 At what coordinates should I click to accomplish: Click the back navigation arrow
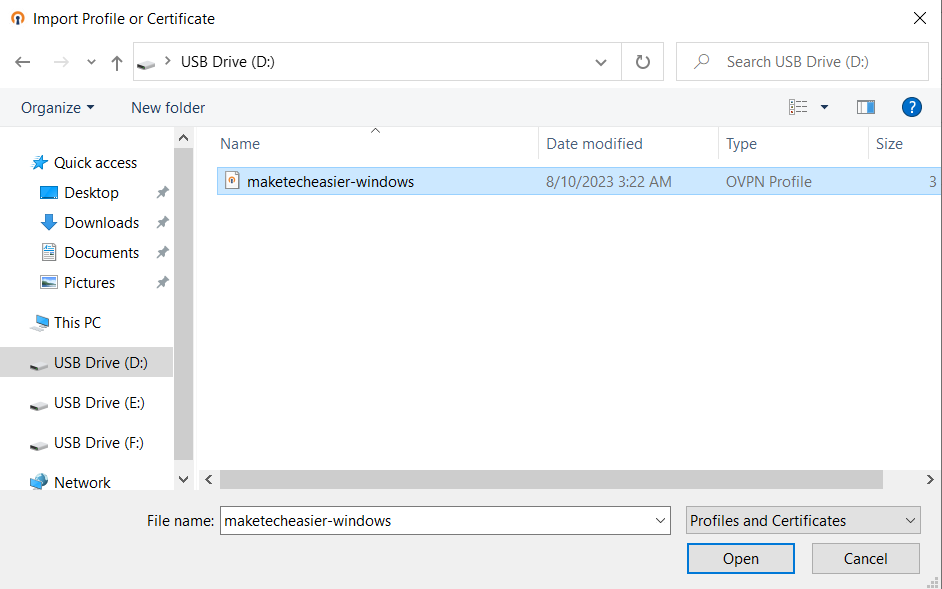(23, 61)
